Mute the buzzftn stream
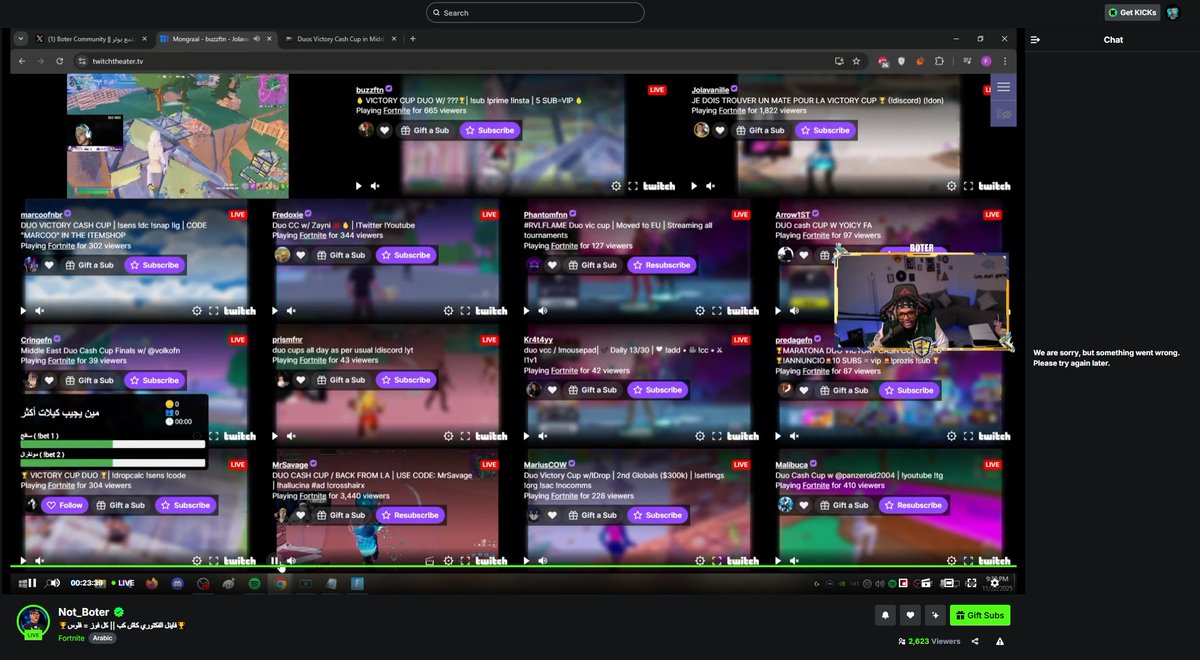The width and height of the screenshot is (1200, 660). pyautogui.click(x=375, y=186)
